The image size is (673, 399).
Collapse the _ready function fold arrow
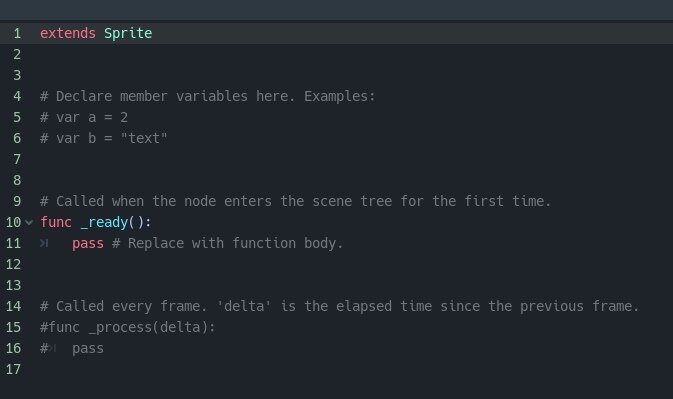[x=29, y=222]
